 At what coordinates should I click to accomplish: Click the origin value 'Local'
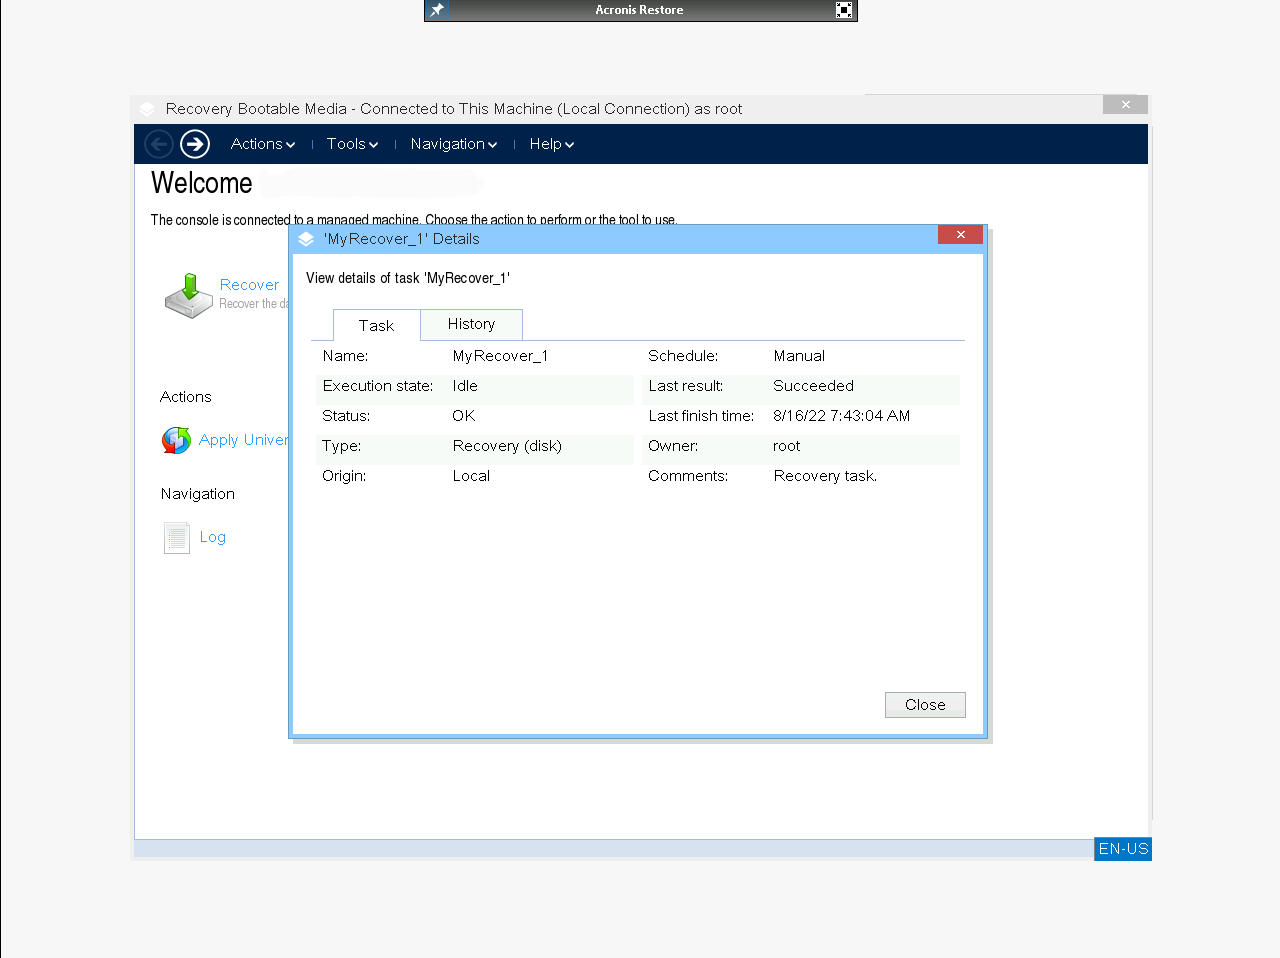(471, 476)
